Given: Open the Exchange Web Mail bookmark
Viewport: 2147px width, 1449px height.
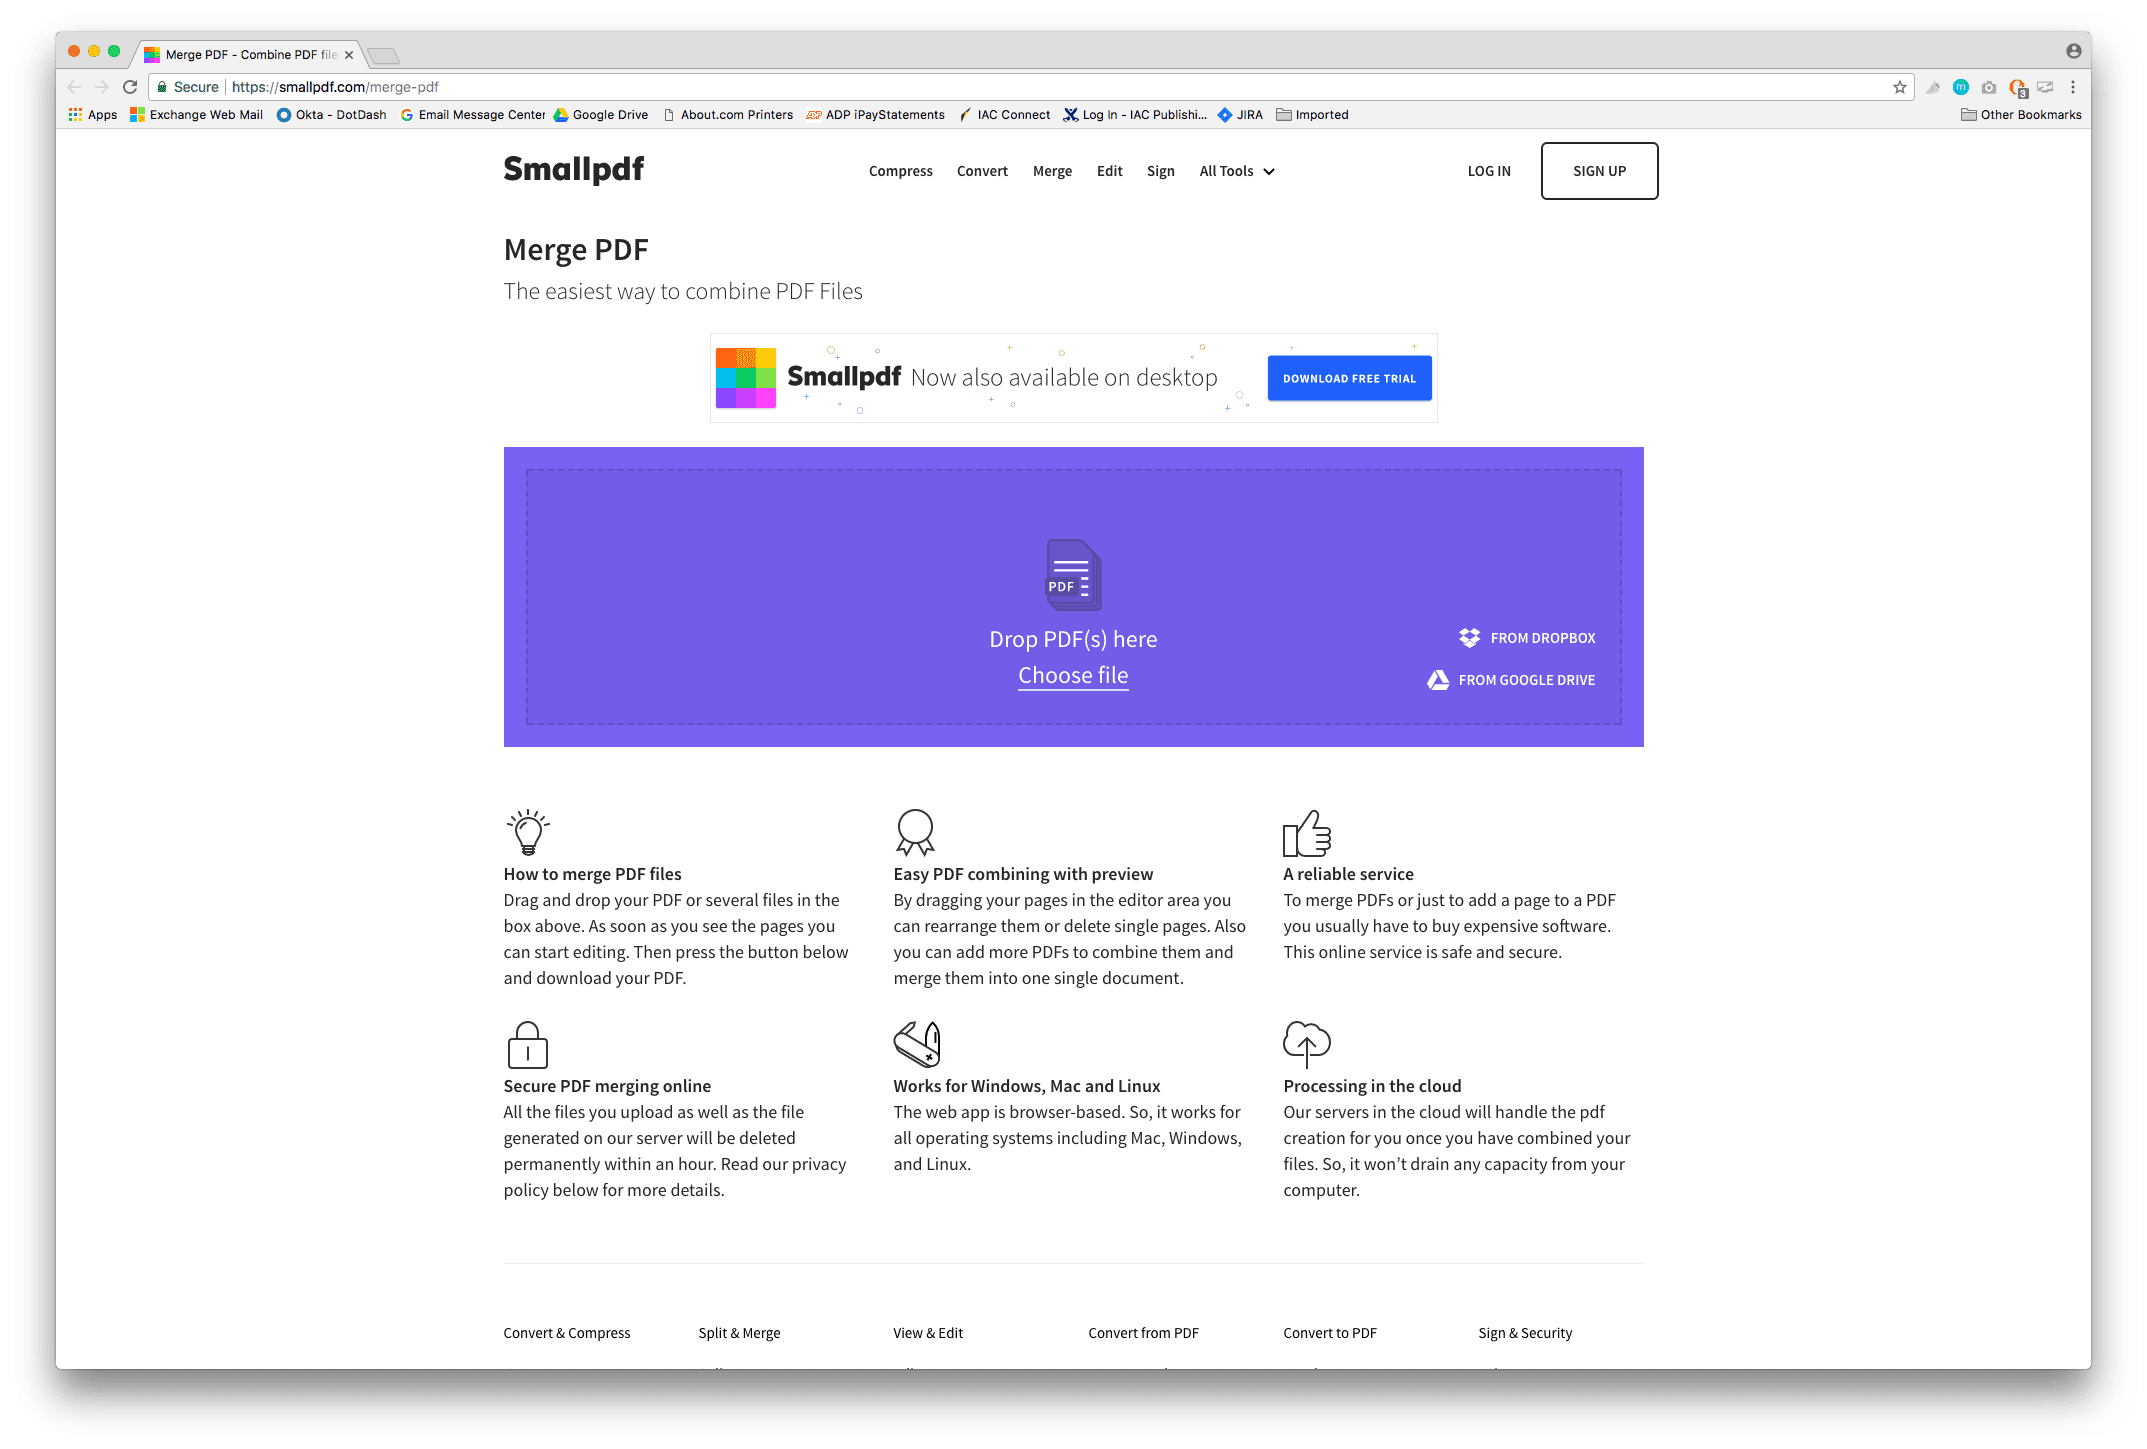Looking at the screenshot, I should [x=197, y=115].
